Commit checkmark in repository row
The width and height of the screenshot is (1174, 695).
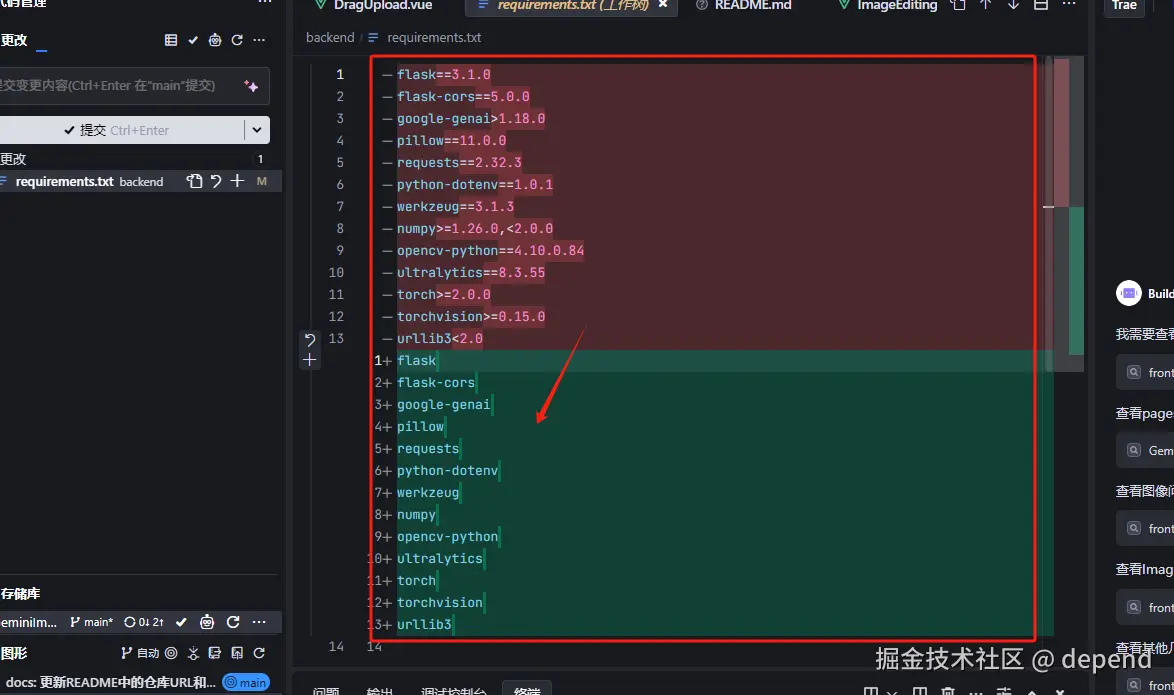[181, 622]
